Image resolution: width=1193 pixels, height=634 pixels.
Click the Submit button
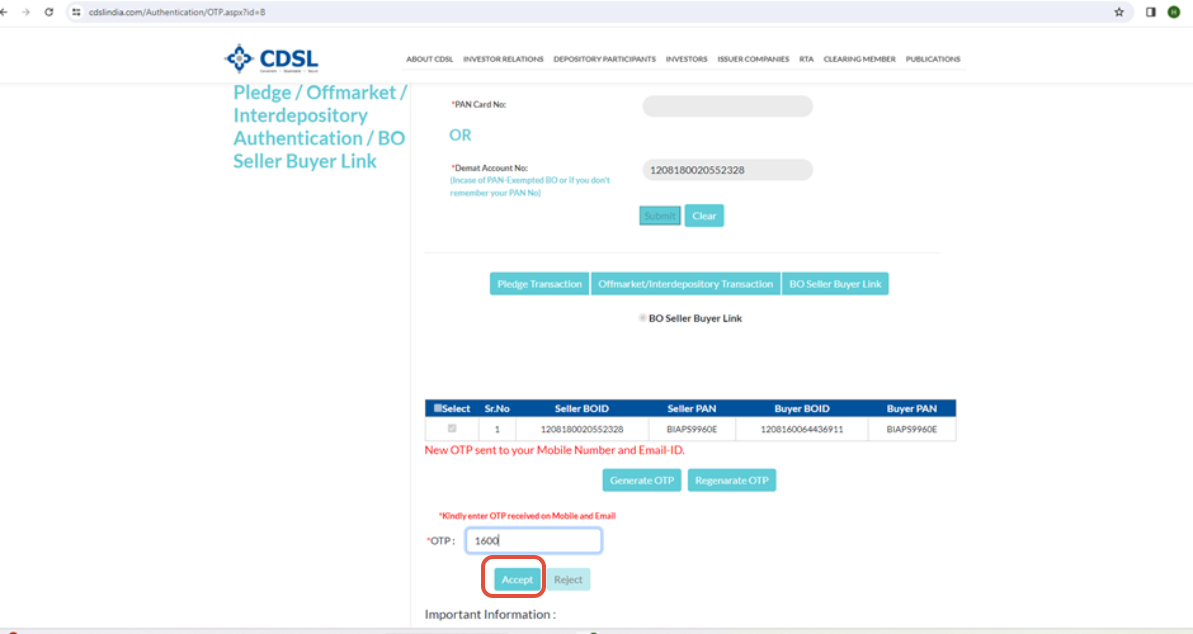pos(660,216)
